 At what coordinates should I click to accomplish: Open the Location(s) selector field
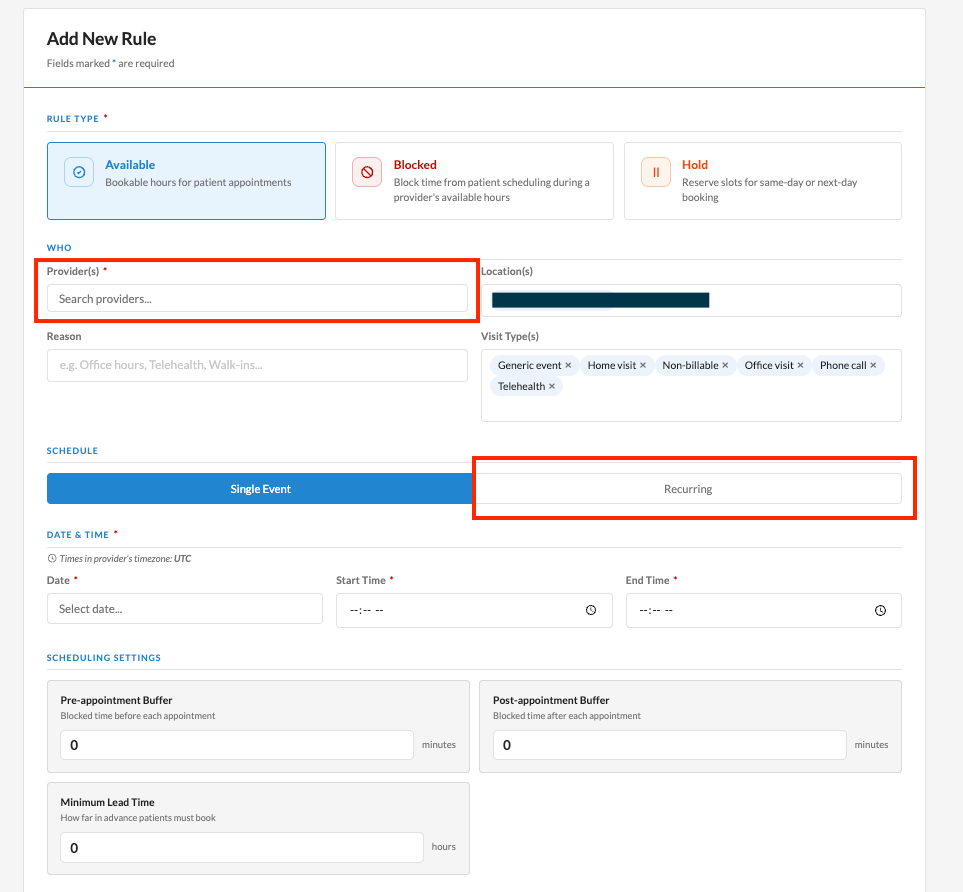pyautogui.click(x=691, y=300)
